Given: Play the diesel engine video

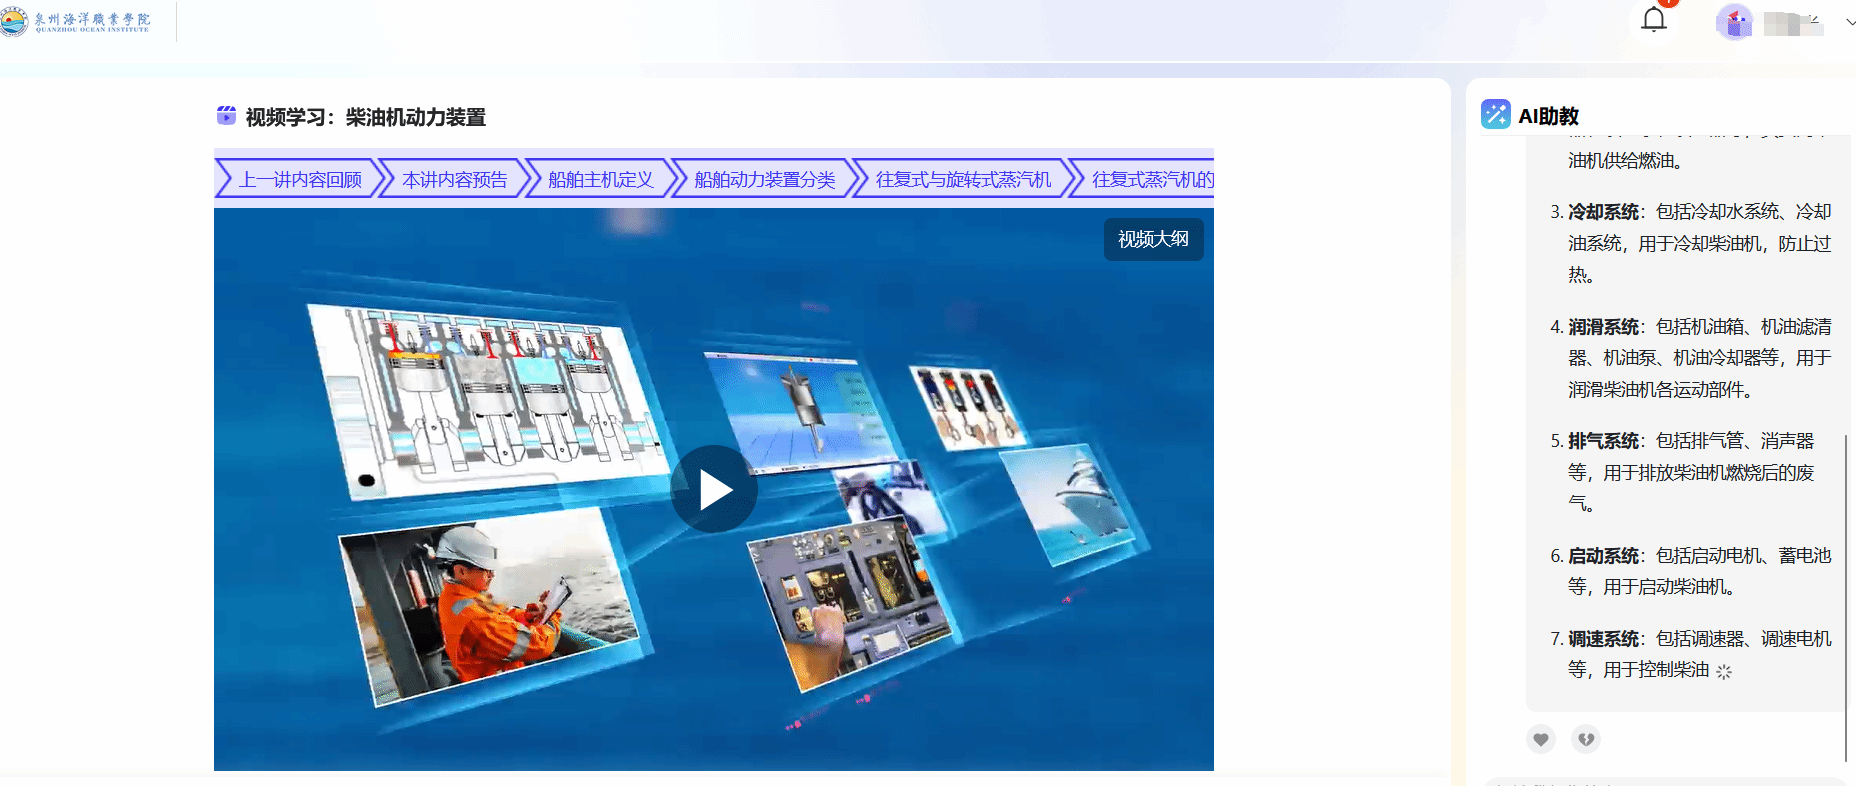Looking at the screenshot, I should (x=714, y=490).
